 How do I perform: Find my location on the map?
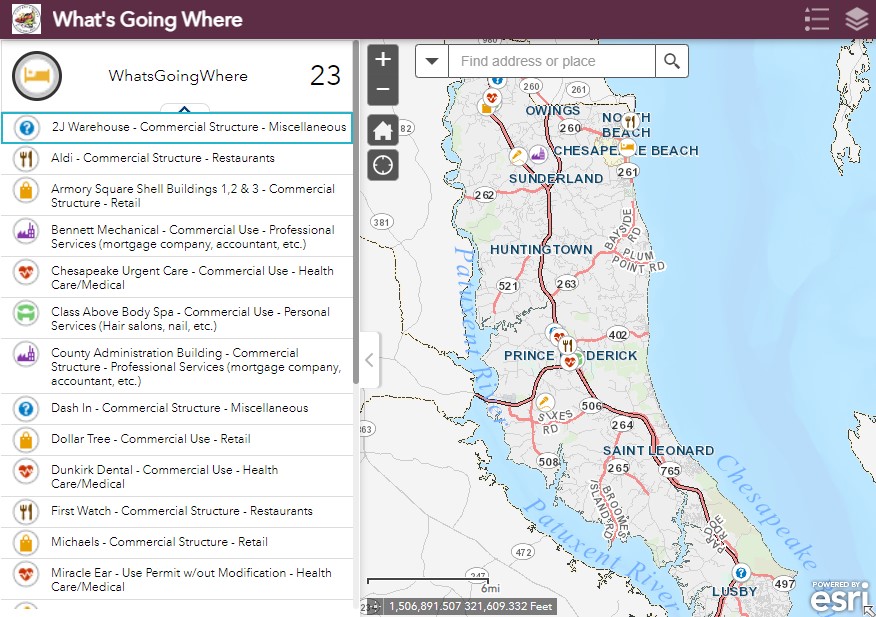383,165
